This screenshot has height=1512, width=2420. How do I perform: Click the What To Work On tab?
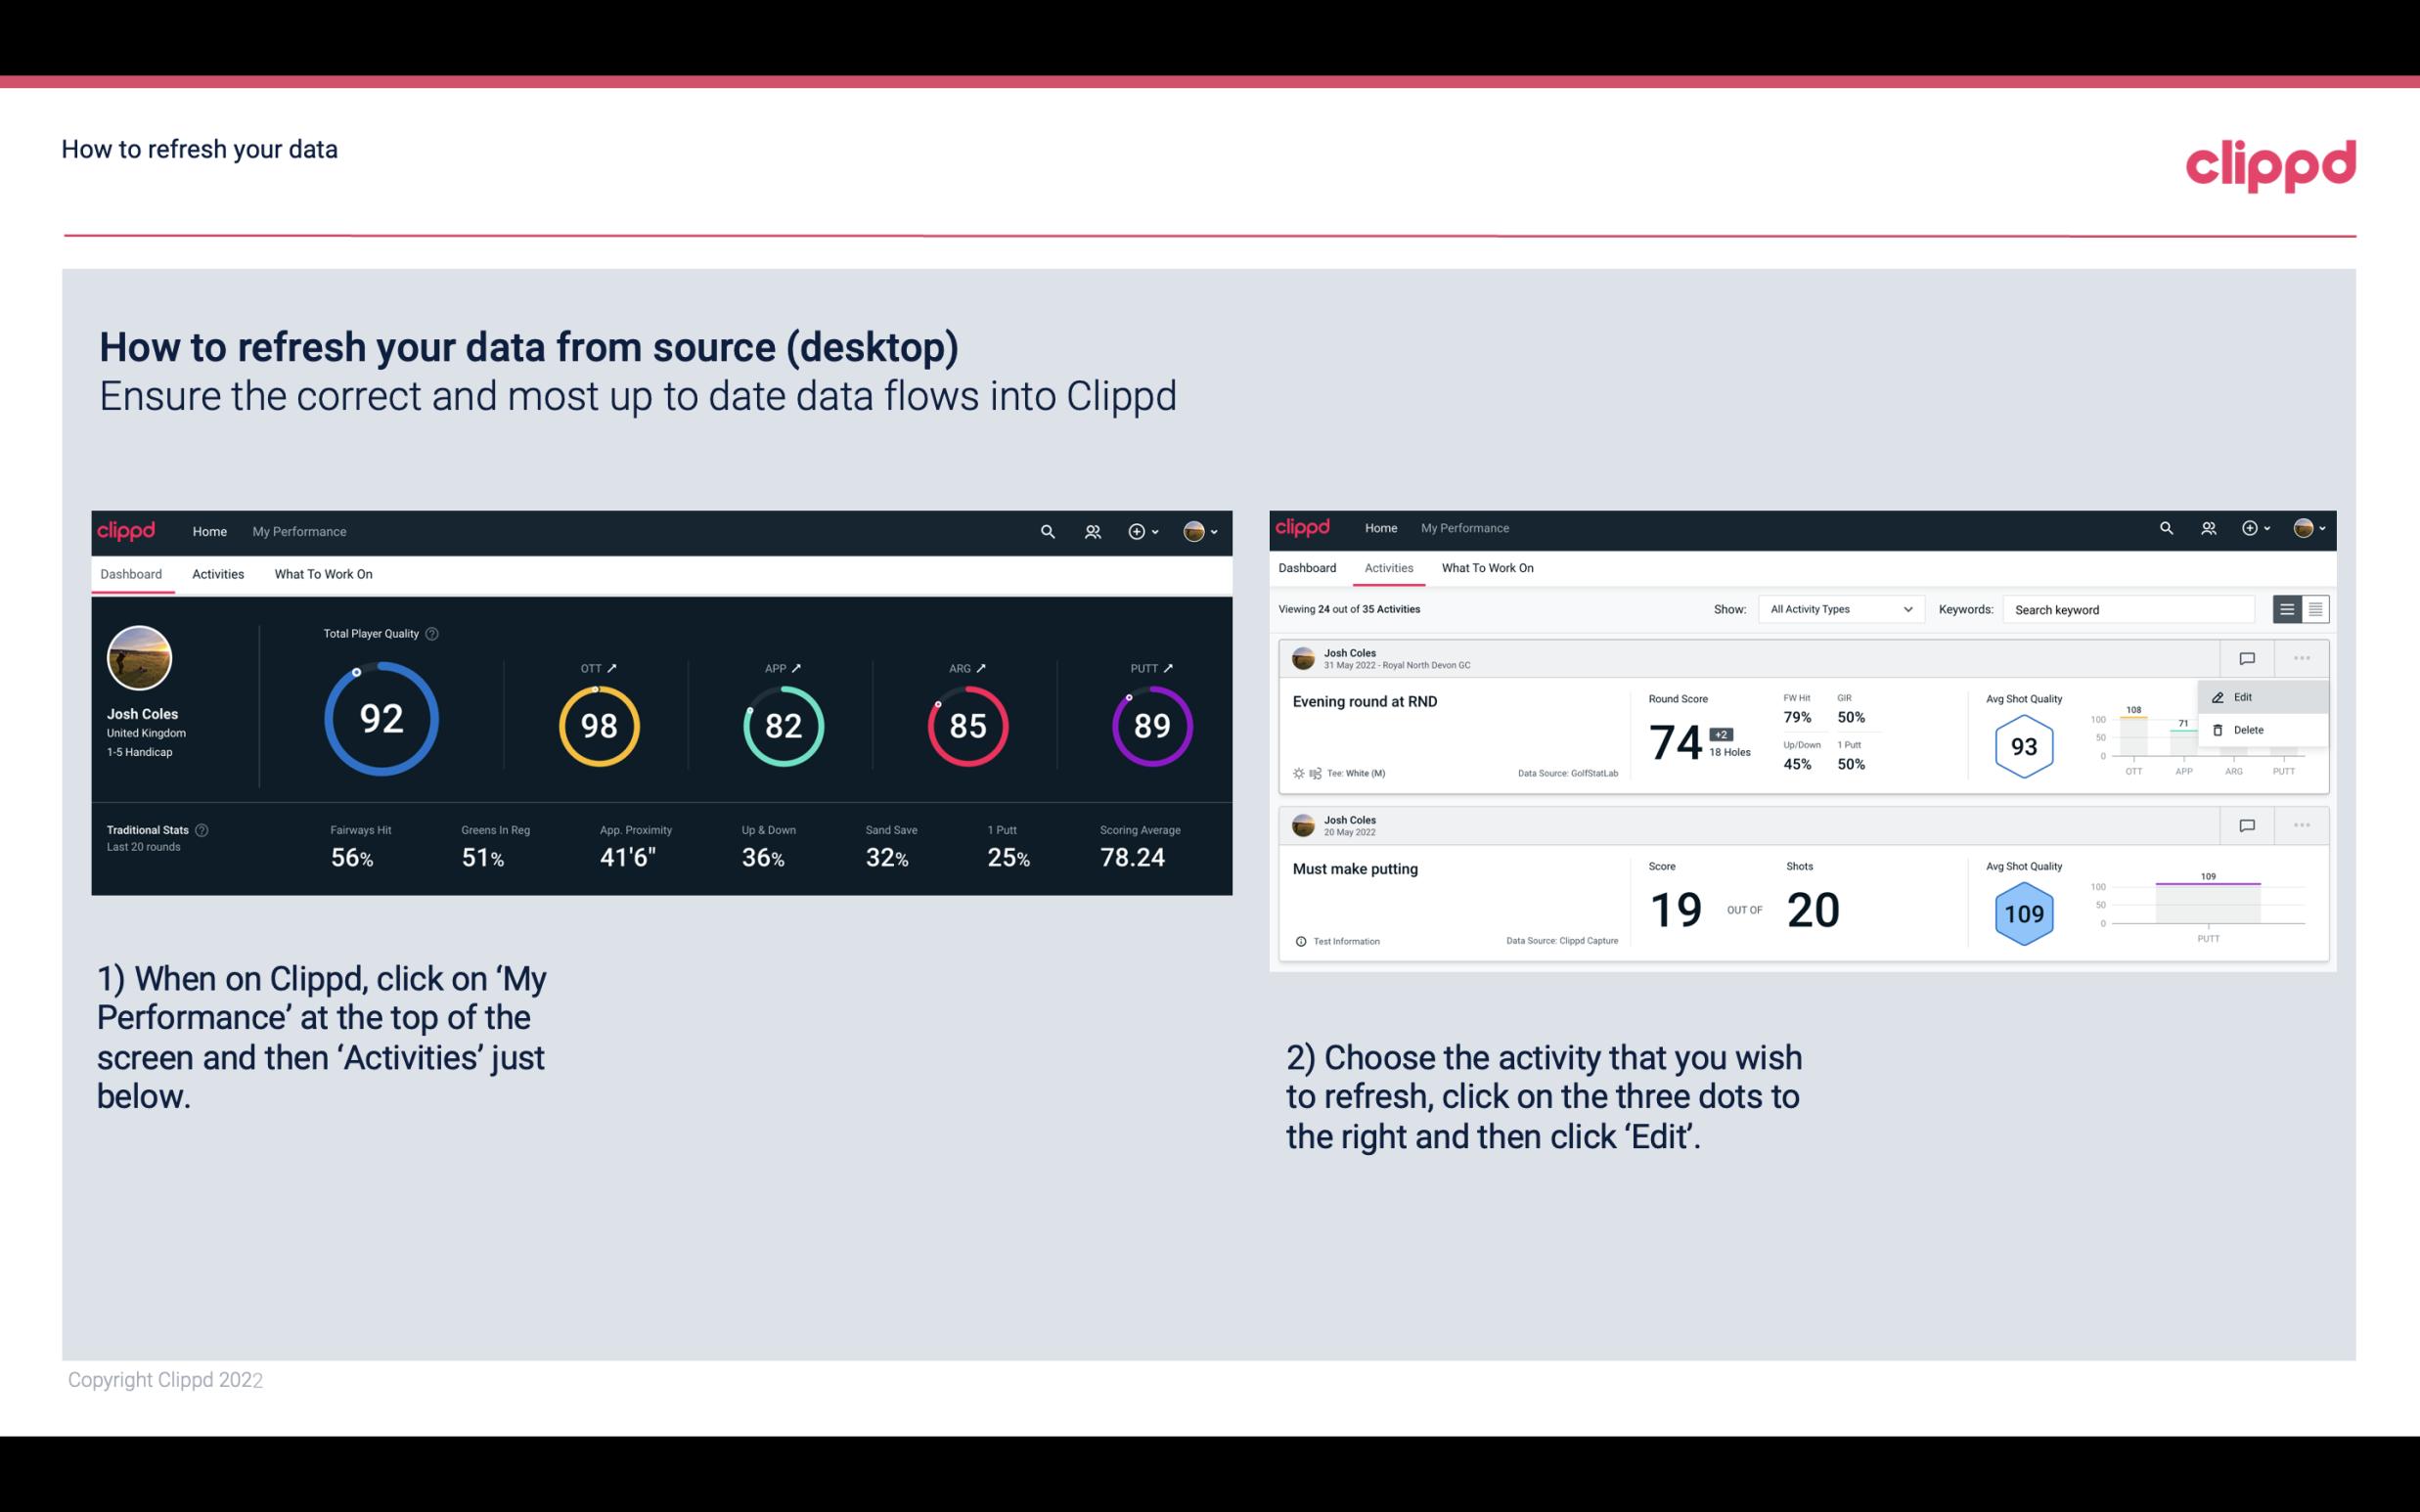point(323,573)
